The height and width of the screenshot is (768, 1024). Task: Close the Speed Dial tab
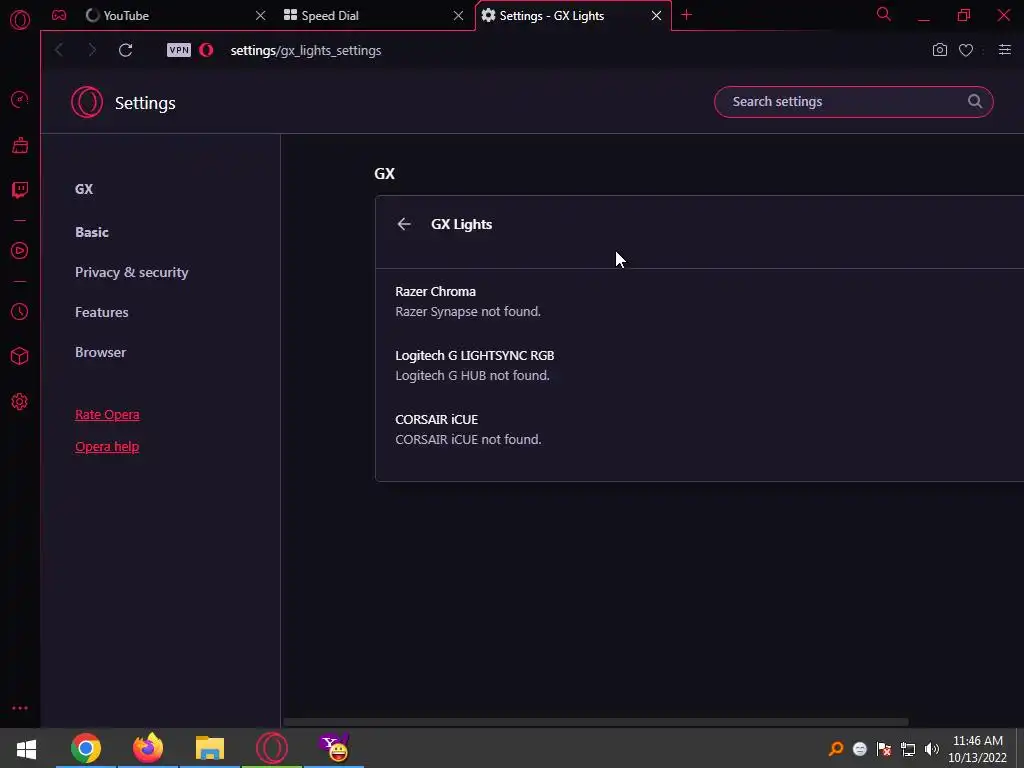click(x=458, y=16)
